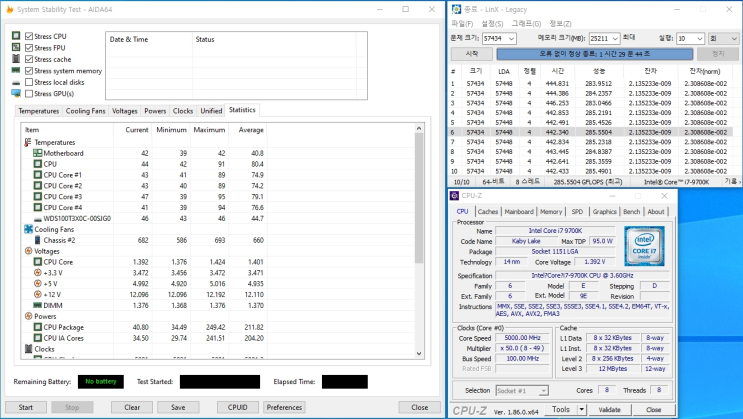Click the Clocks group icon
The height and width of the screenshot is (419, 743).
(28, 349)
